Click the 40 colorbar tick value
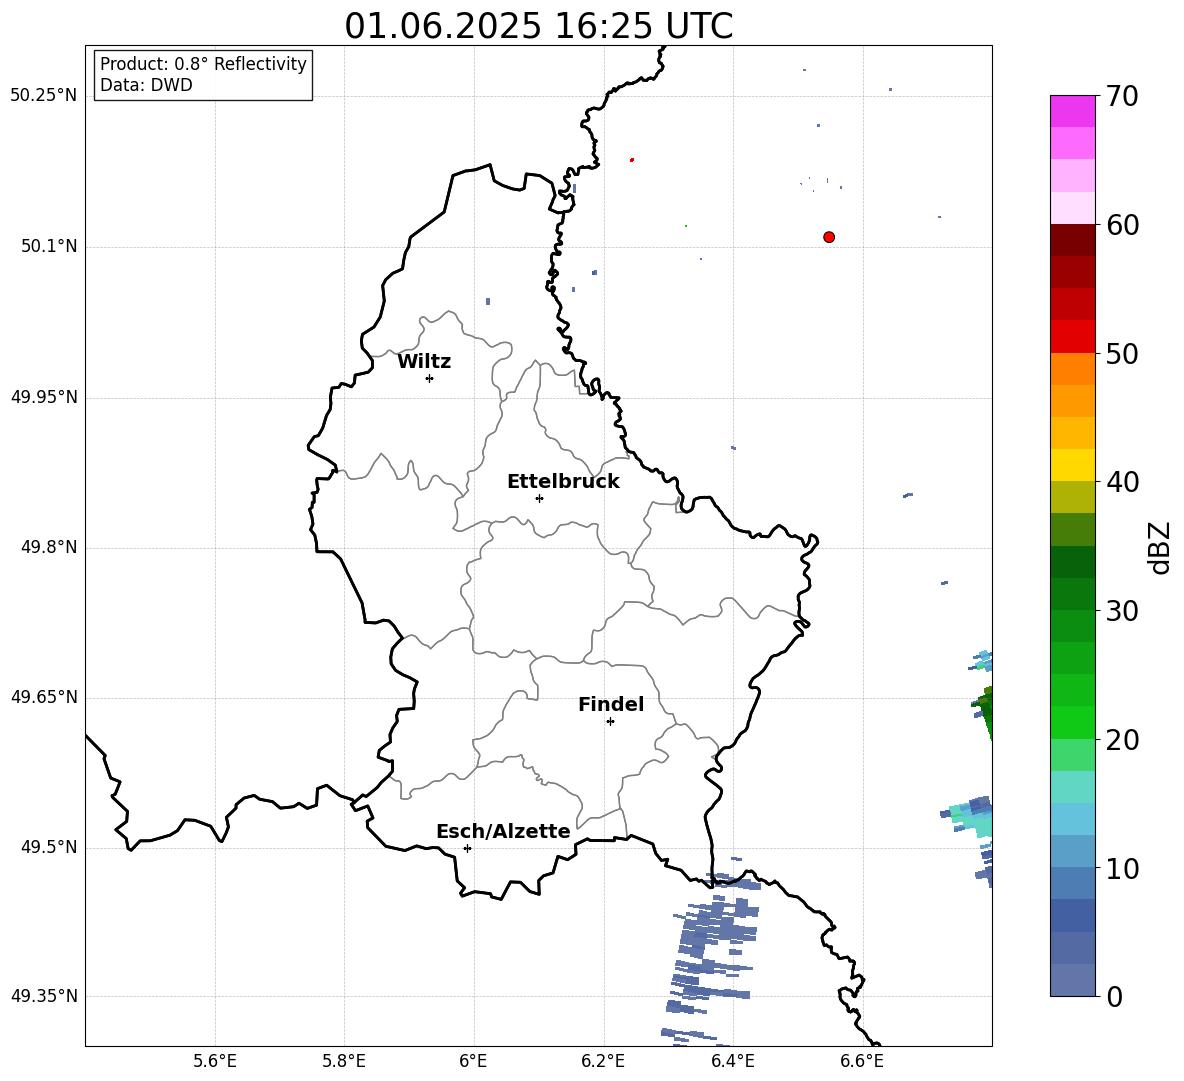 (1123, 482)
